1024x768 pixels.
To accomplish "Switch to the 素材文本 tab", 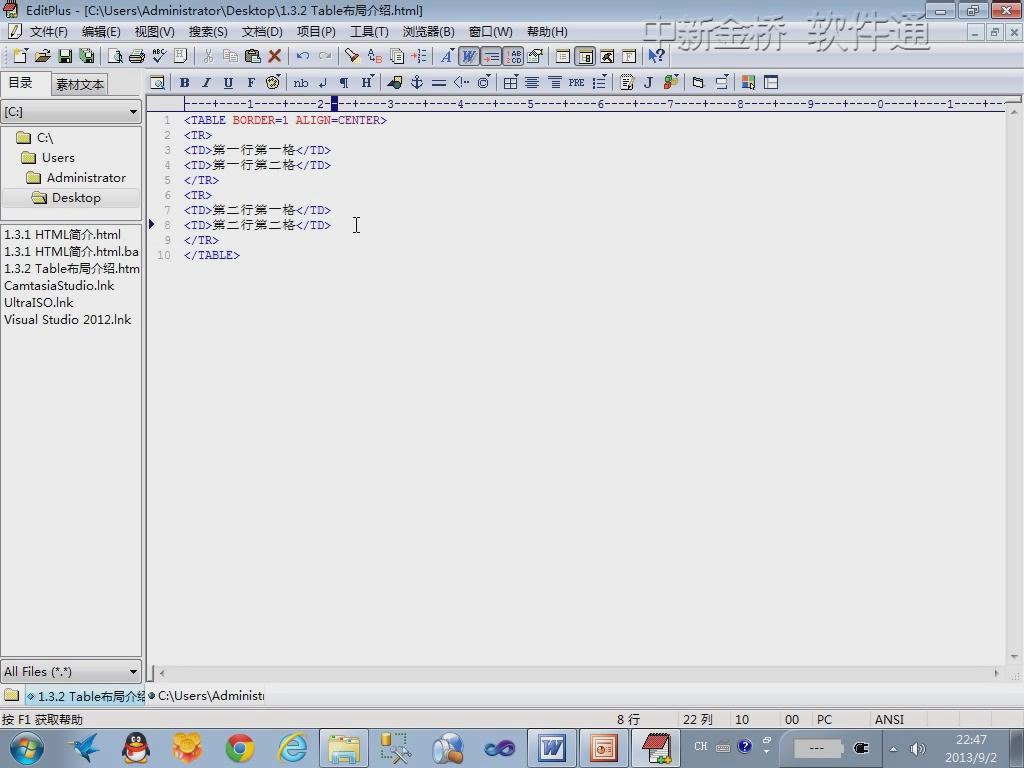I will (79, 84).
